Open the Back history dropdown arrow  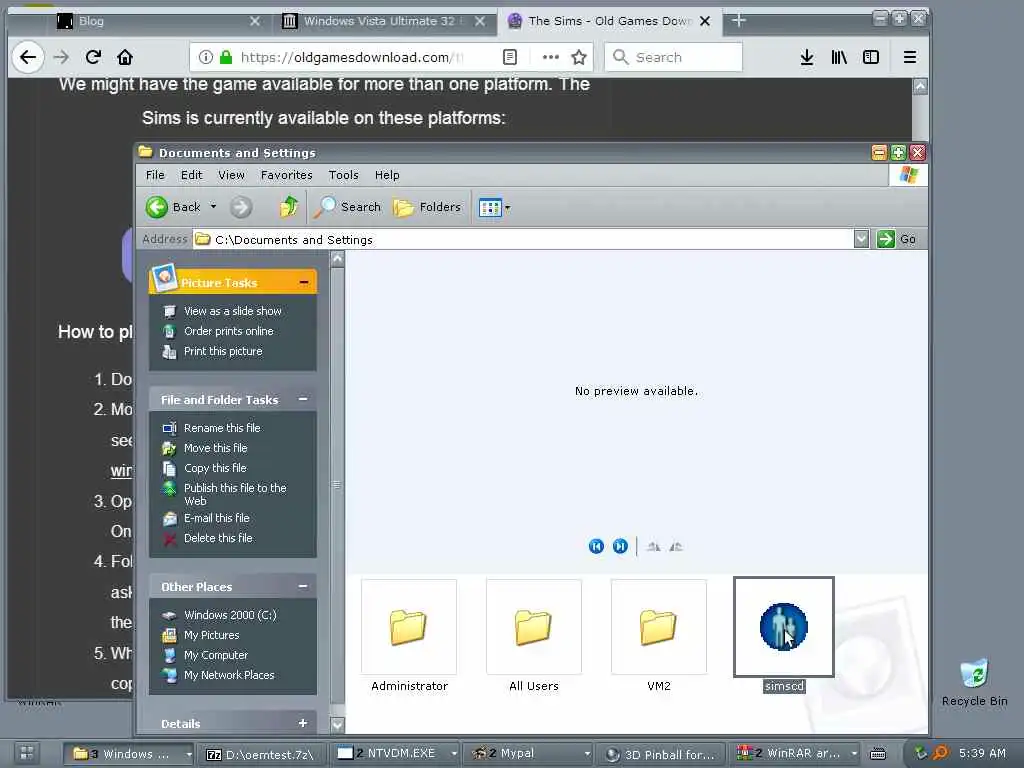click(213, 207)
